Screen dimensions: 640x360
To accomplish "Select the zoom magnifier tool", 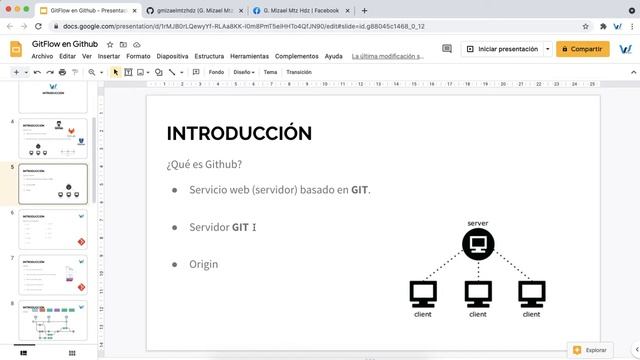I will (x=92, y=72).
